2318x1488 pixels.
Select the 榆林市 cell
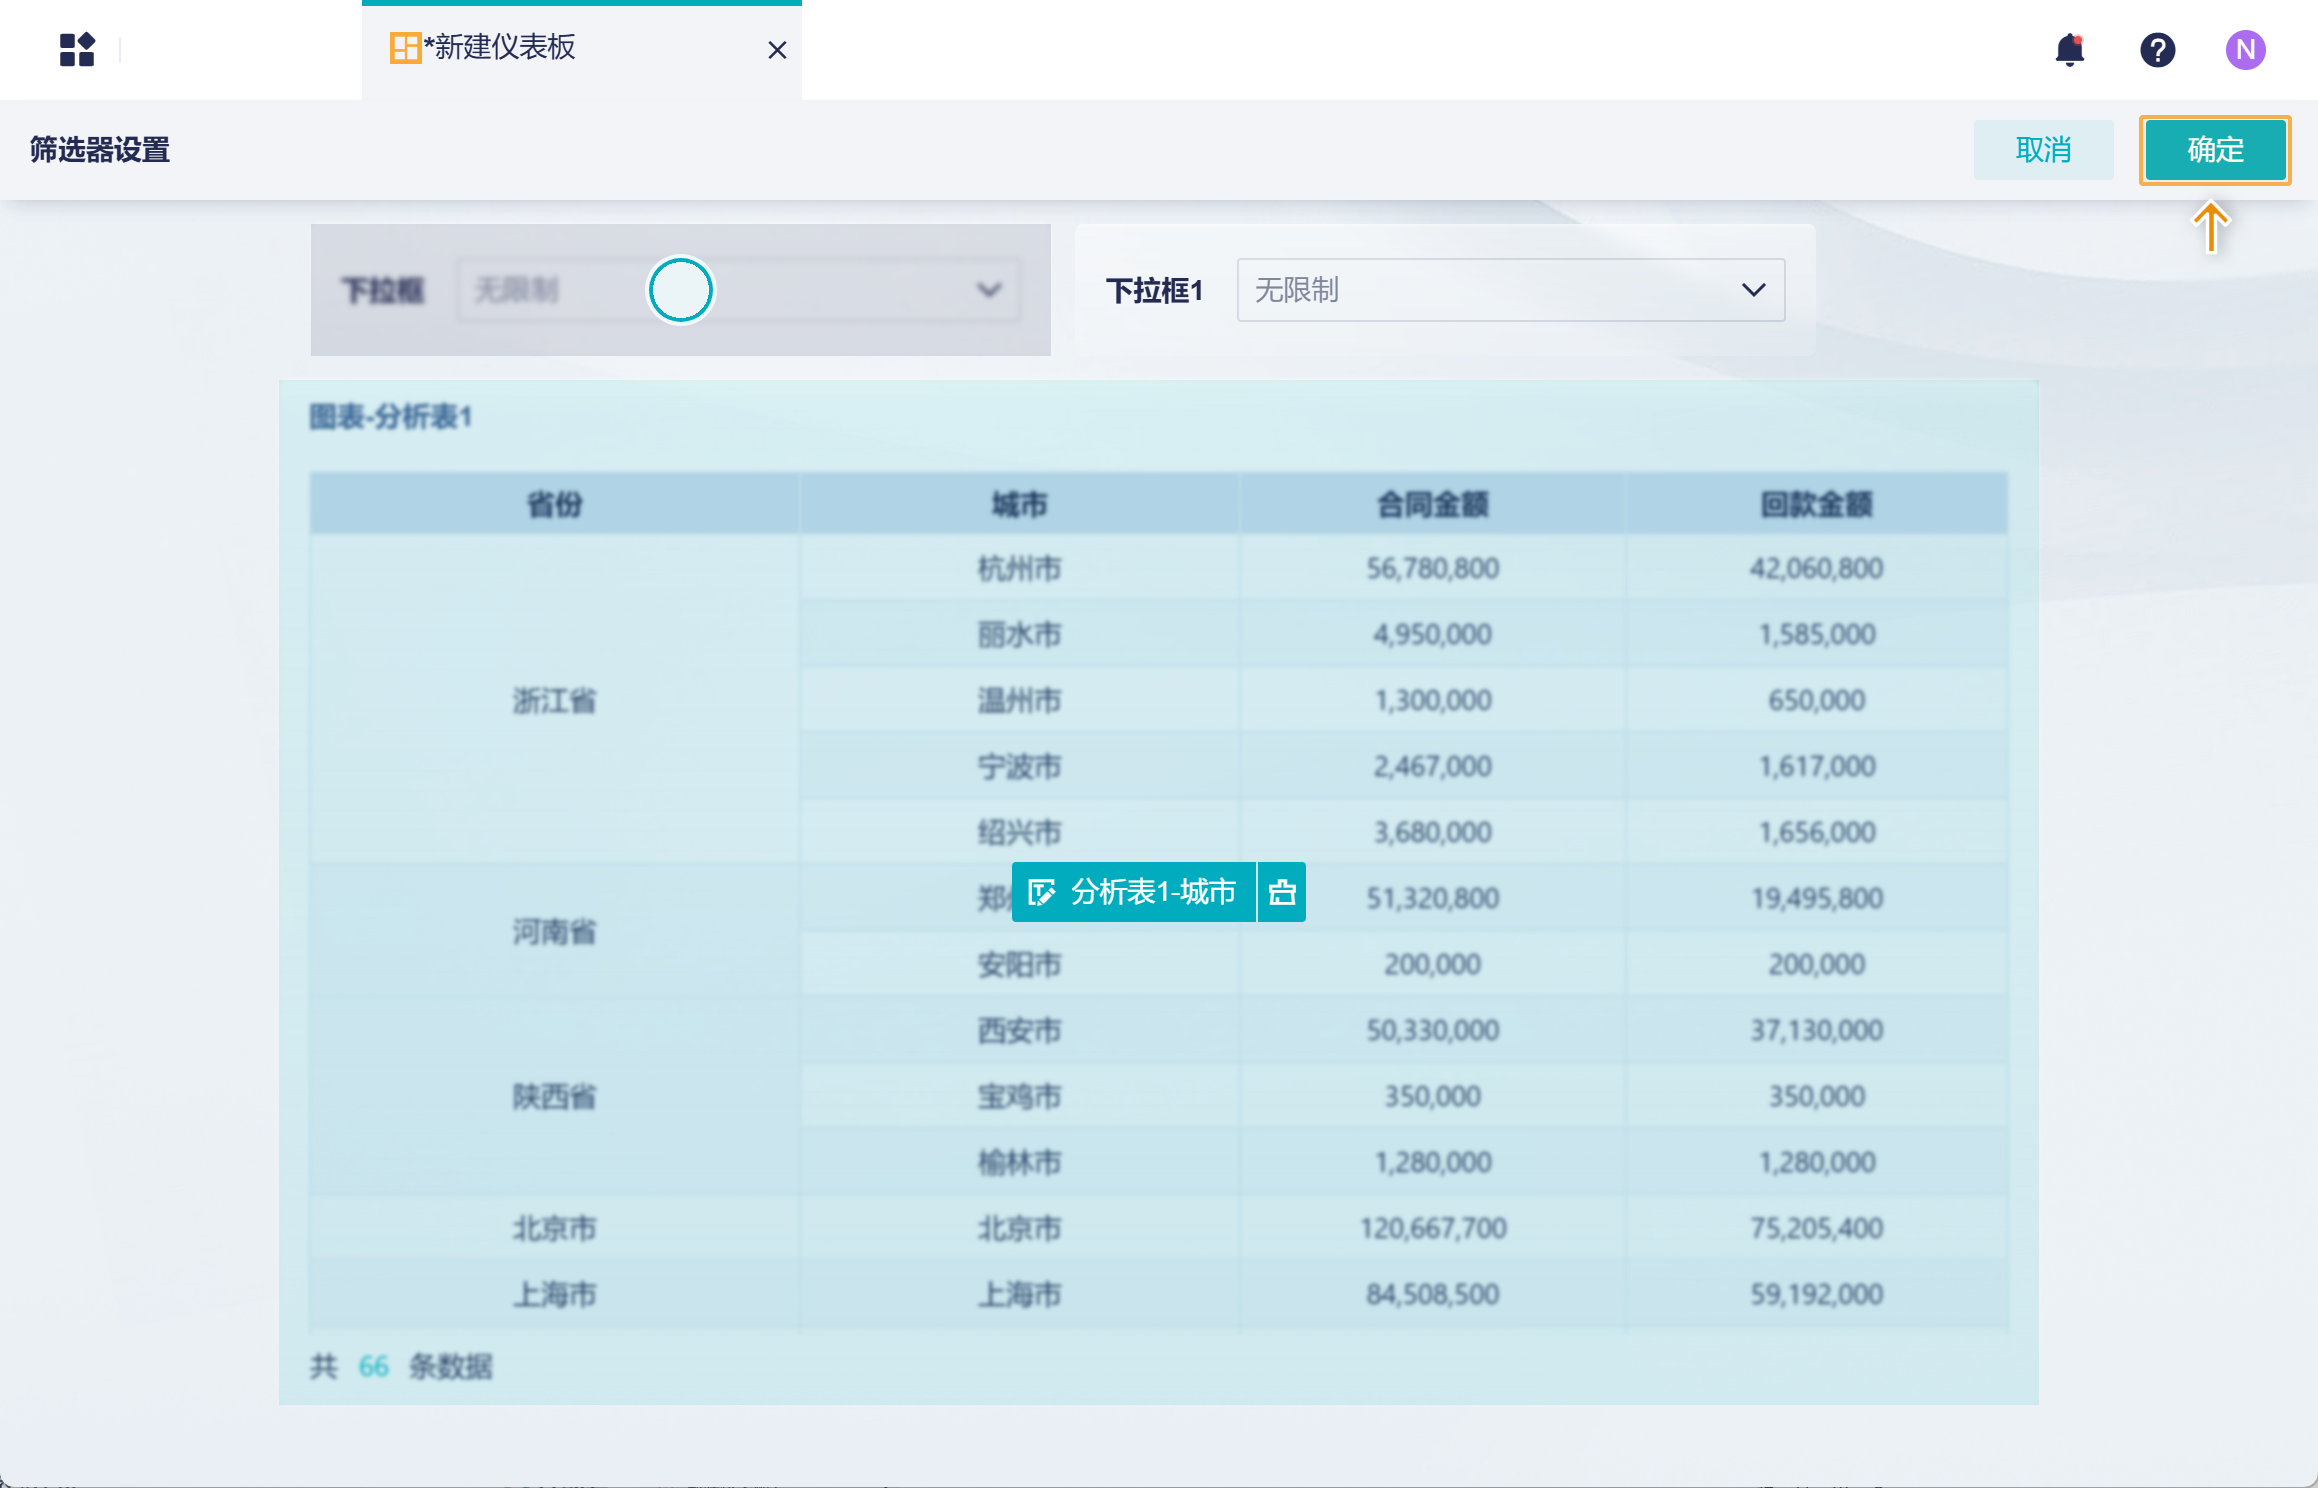[1019, 1162]
